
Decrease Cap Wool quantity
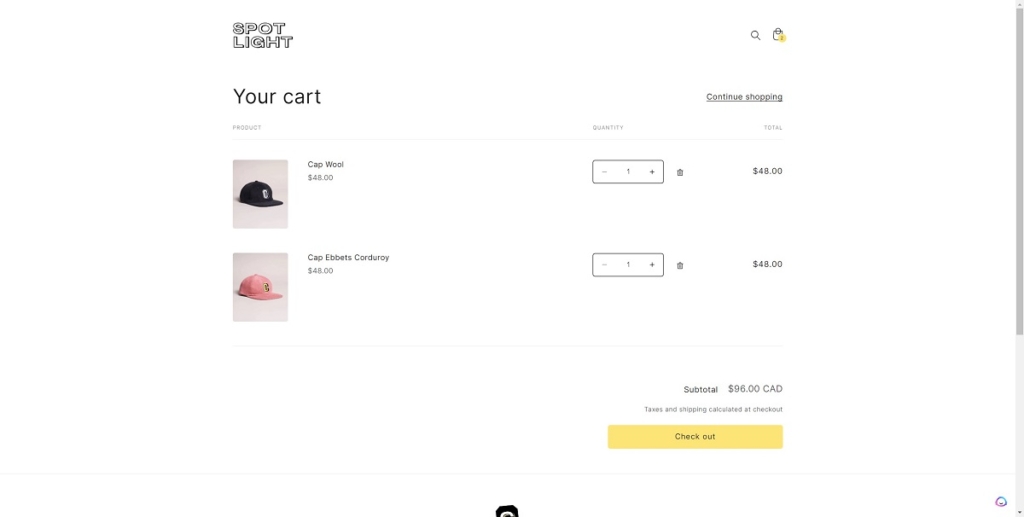pos(604,172)
